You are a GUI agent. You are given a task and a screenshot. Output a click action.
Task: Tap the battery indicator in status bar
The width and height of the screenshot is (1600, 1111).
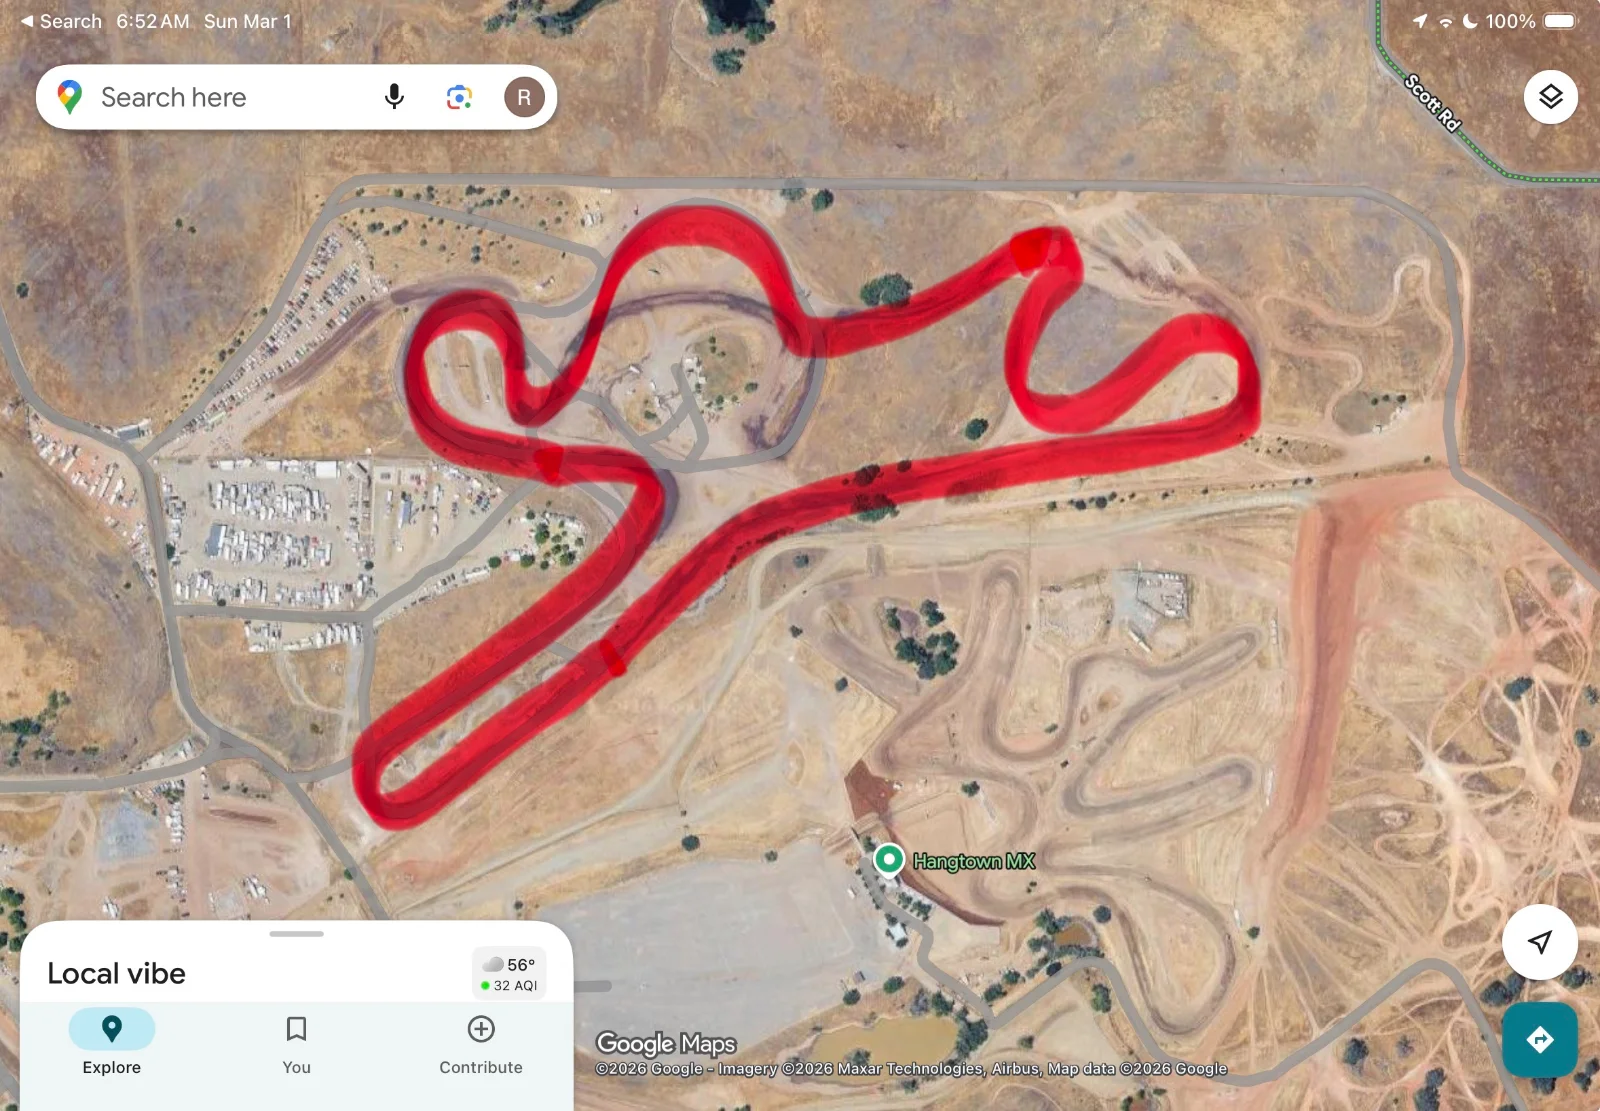coord(1560,21)
